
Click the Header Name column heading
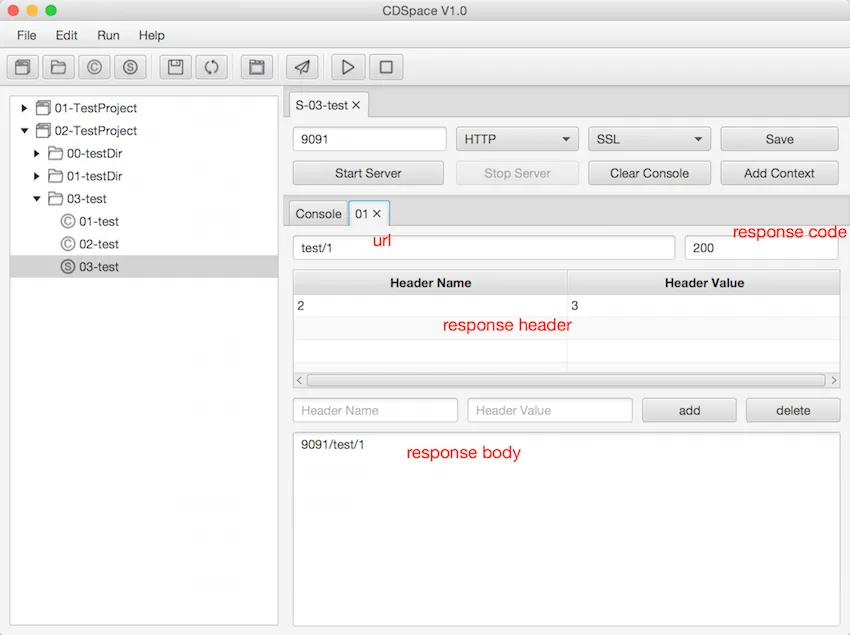[430, 283]
